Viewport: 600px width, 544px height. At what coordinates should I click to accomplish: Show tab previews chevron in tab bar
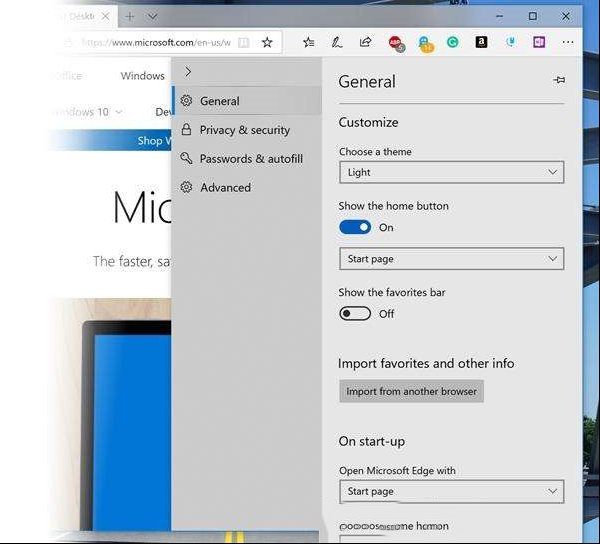(152, 16)
